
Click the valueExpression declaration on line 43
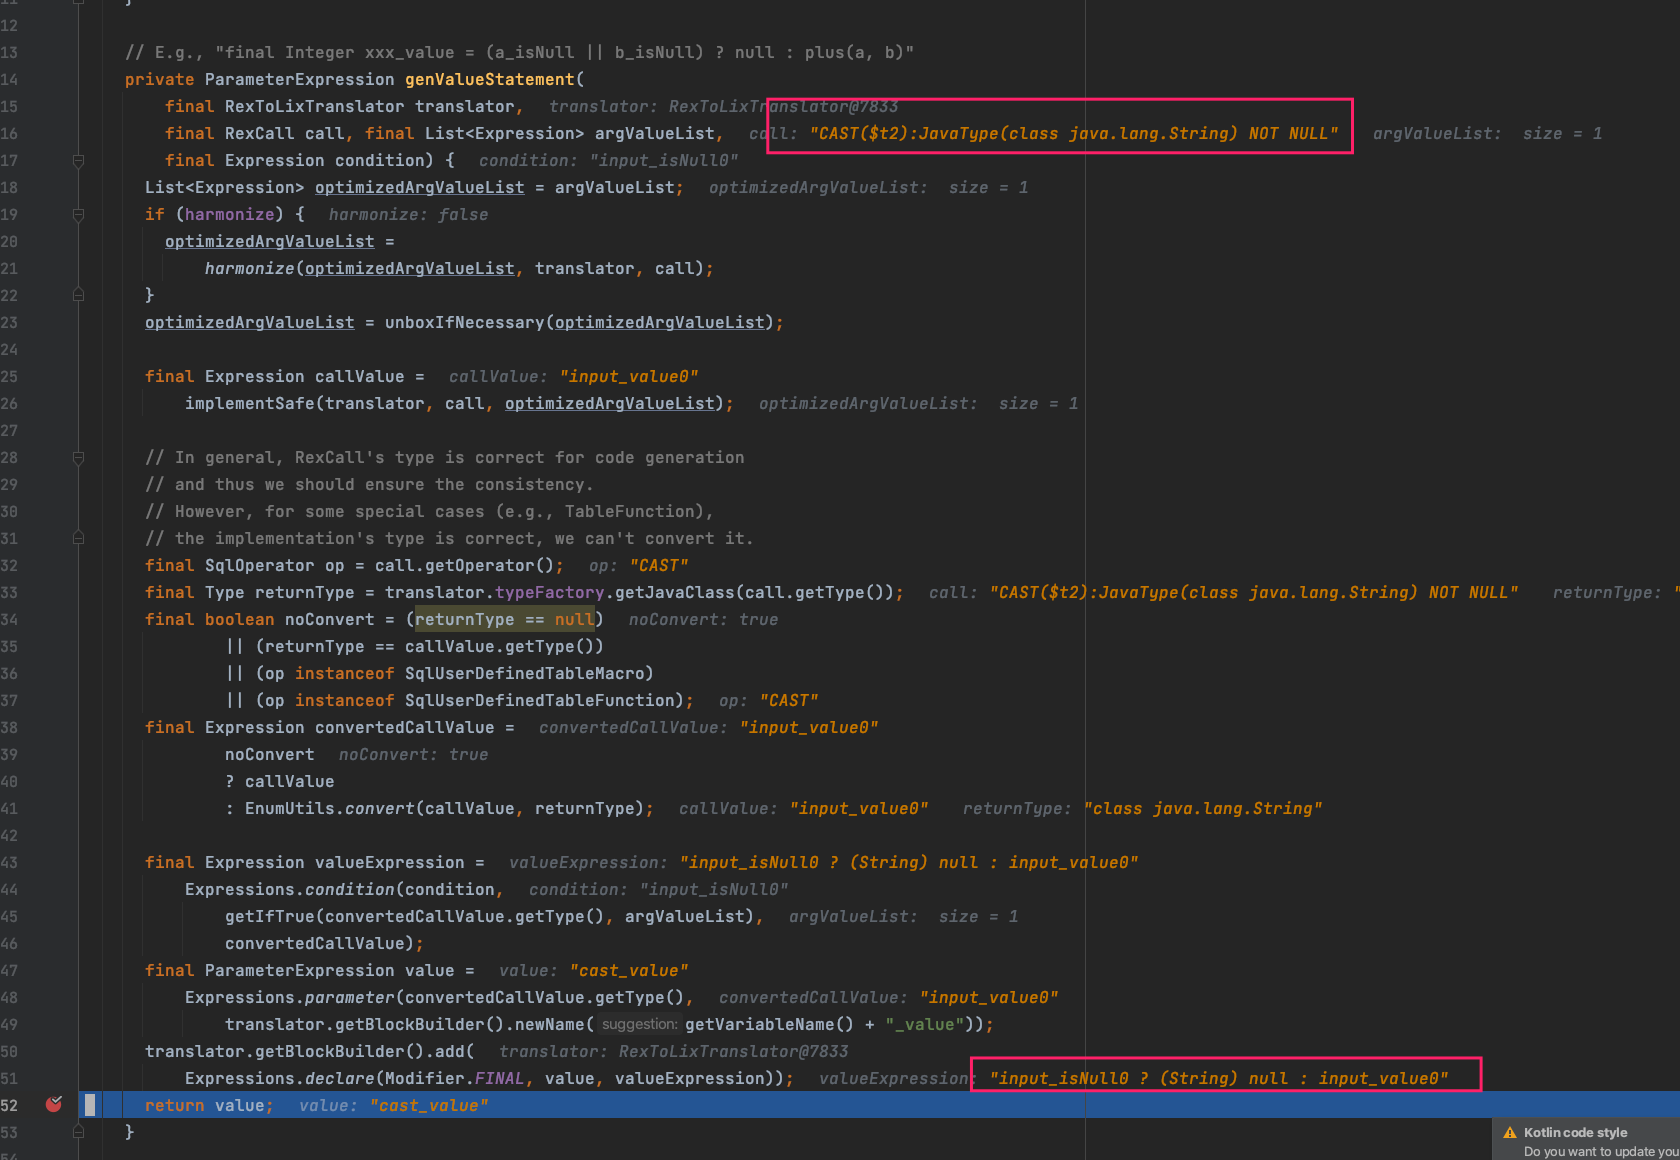(x=390, y=862)
